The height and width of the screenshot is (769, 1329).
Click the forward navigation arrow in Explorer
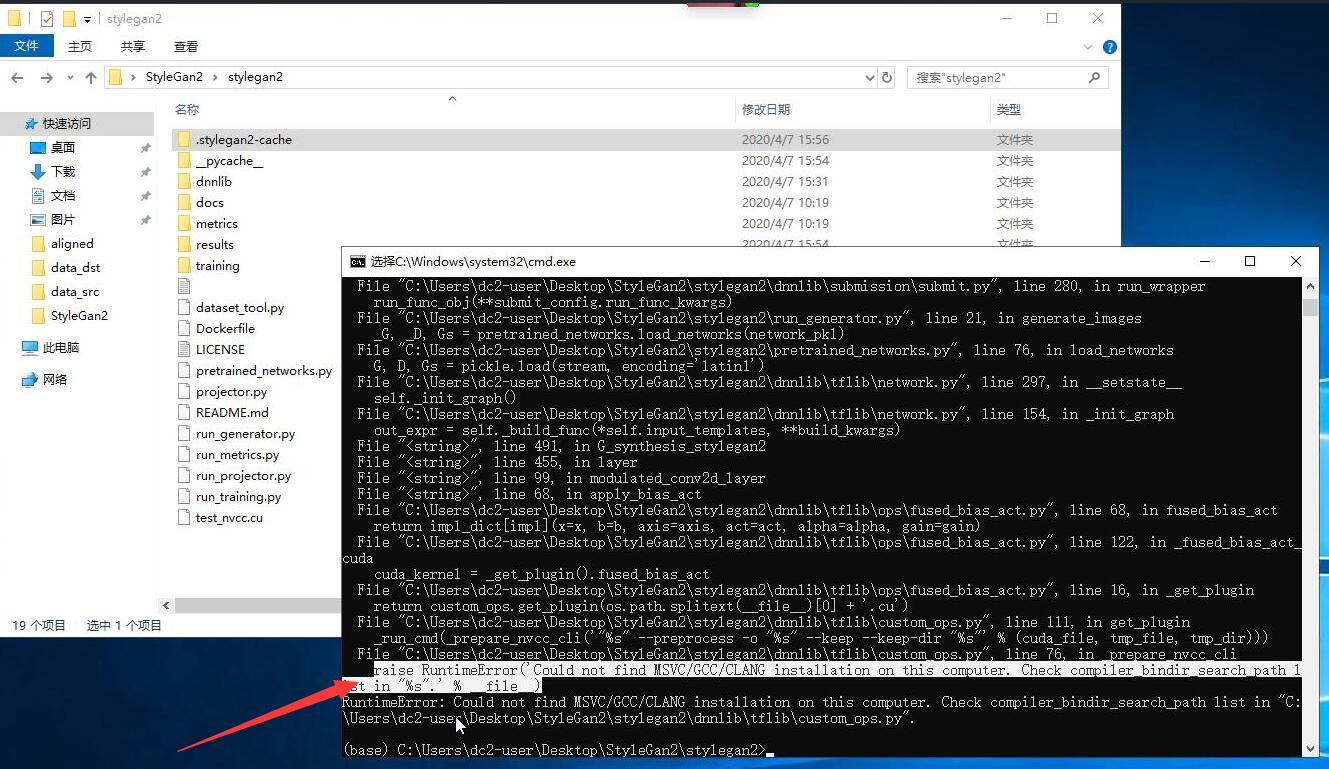[46, 77]
